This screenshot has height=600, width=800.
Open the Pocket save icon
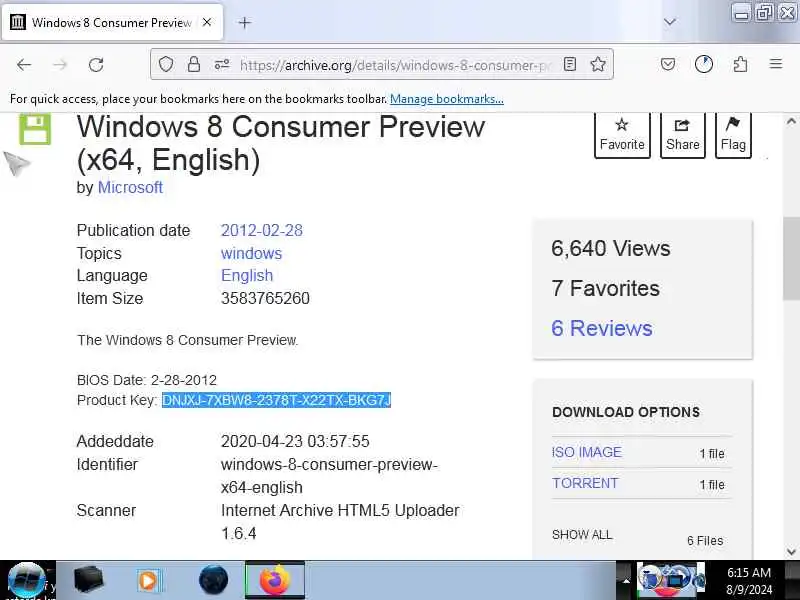[668, 64]
